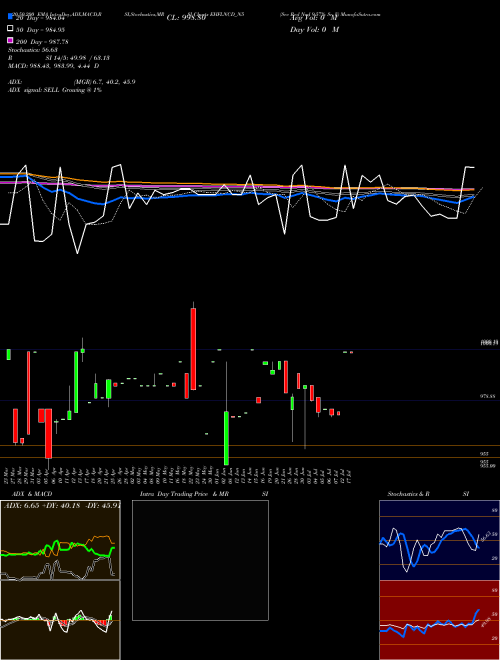Click the tall green candlestick at chart bottom
This screenshot has width=500, height=660.
click(226, 438)
